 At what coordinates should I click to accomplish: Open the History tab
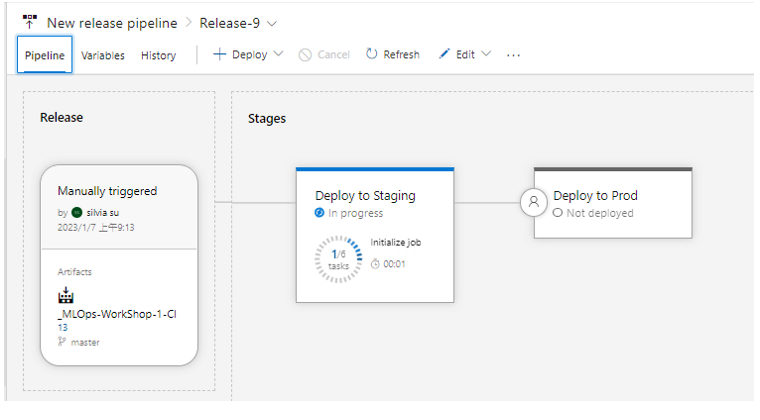tap(158, 55)
